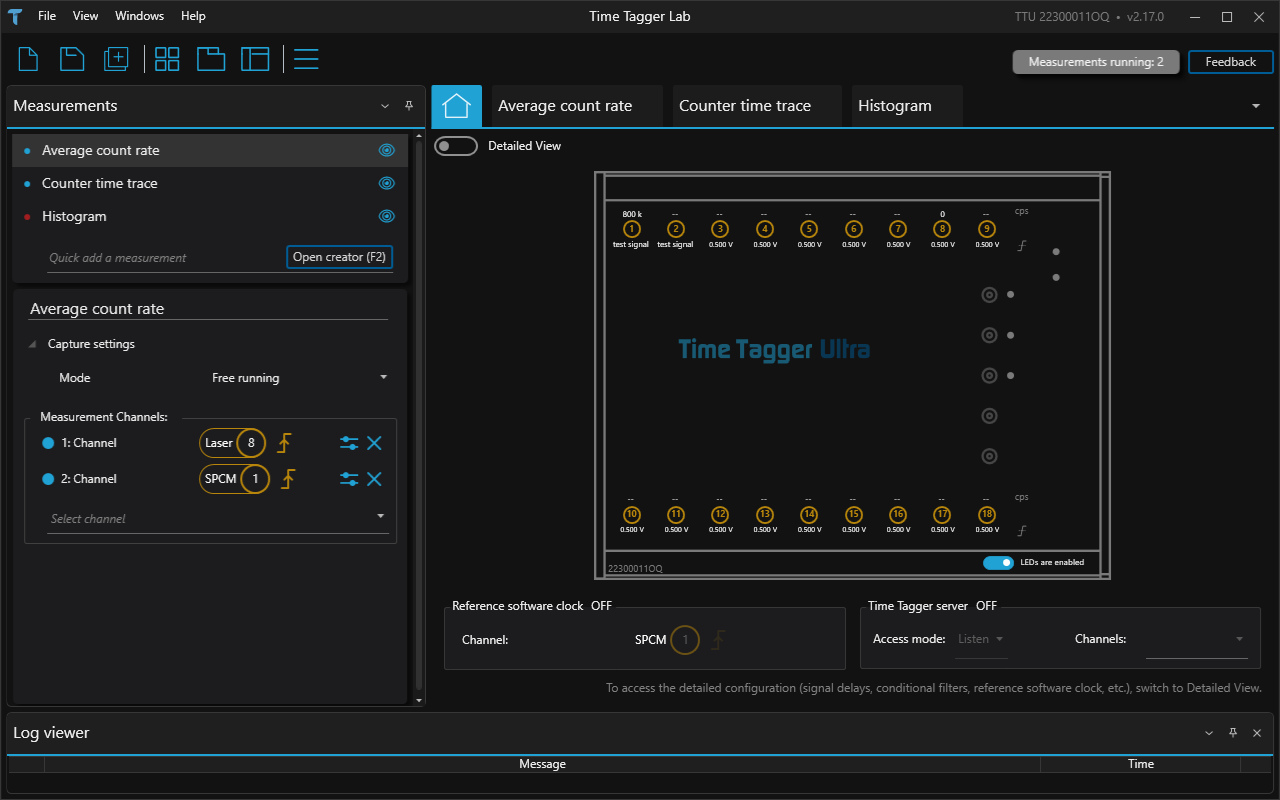Screen dimensions: 1280x800
Task: Click edge icon for SPCM channel 1
Action: coord(288,479)
